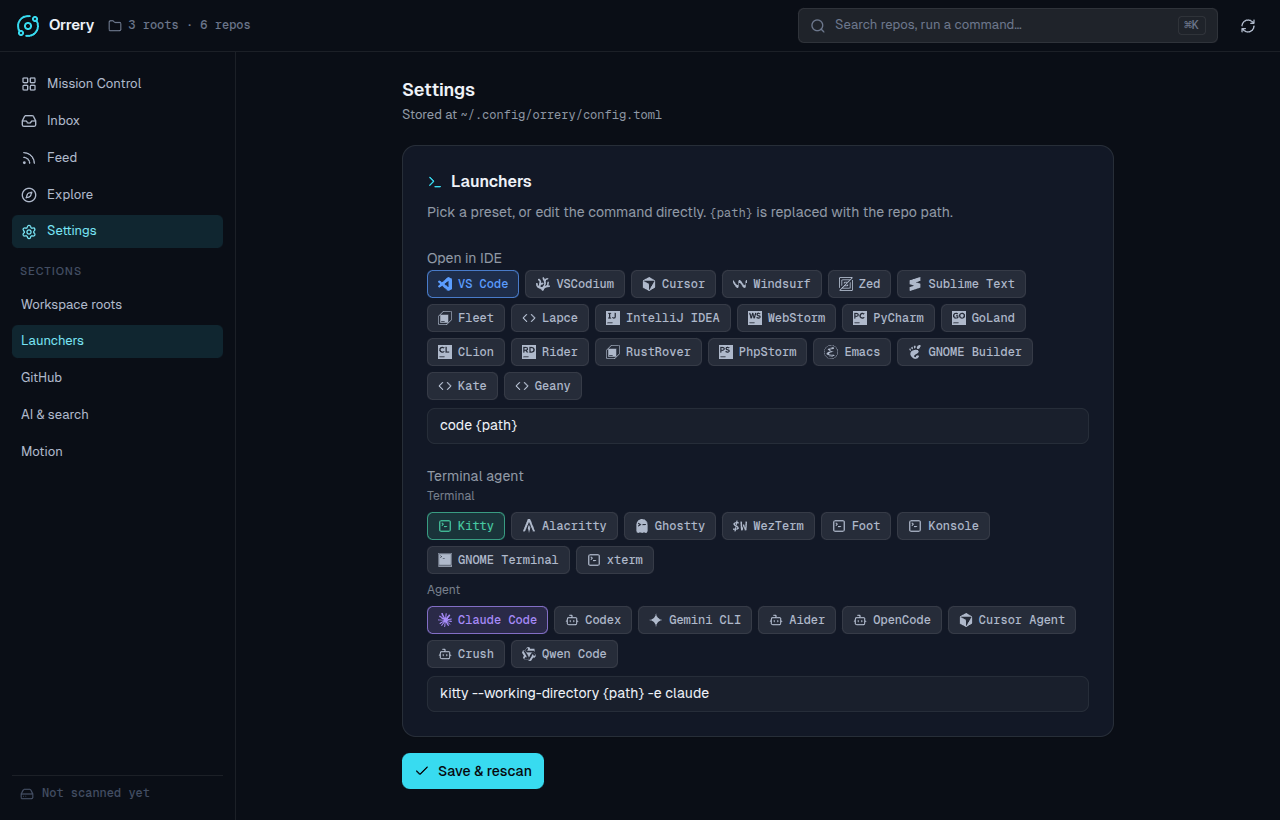Open the Motion section
The width and height of the screenshot is (1280, 820).
(117, 452)
